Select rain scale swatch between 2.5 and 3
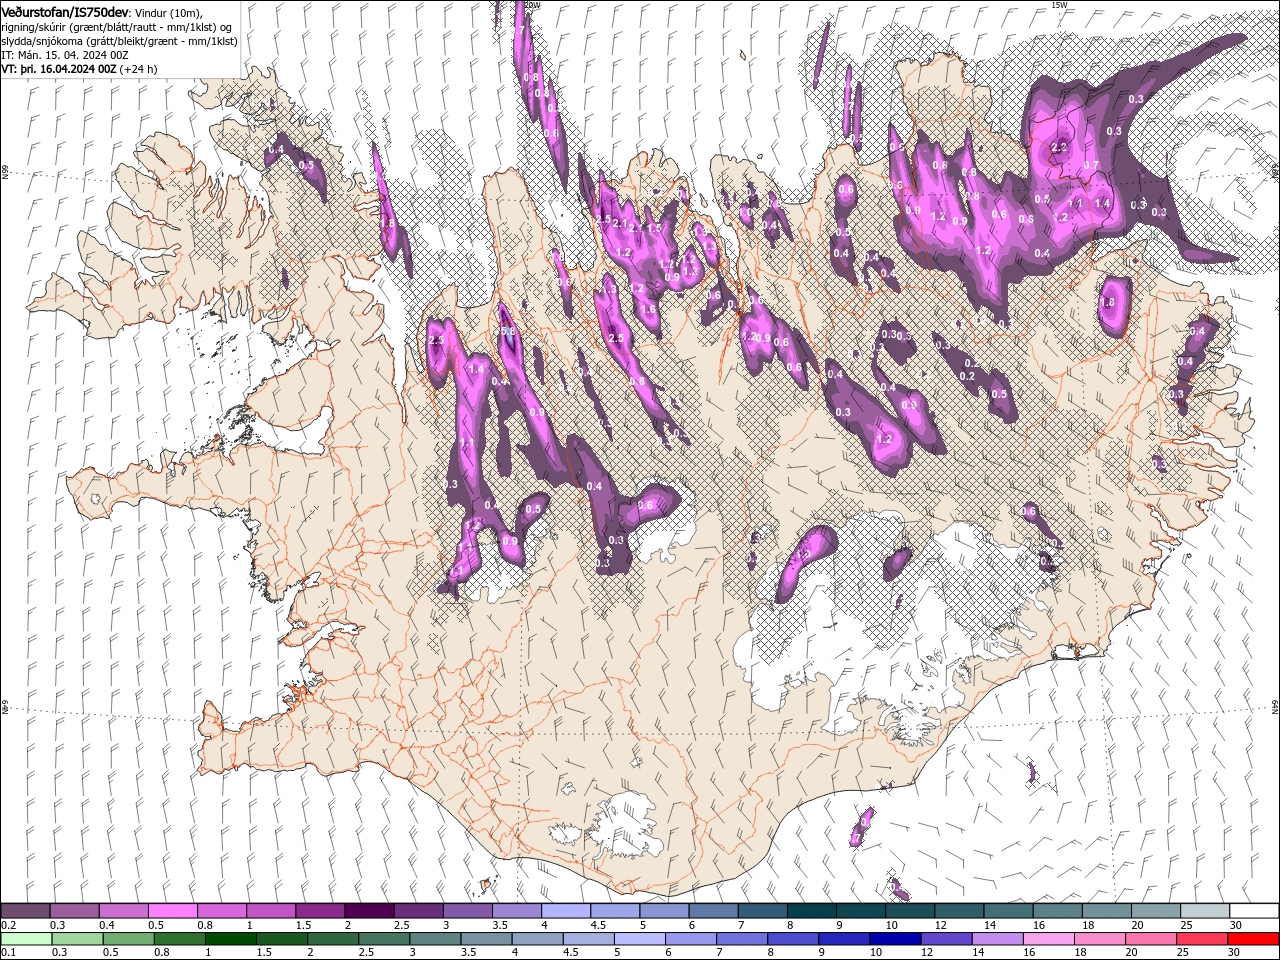 tap(383, 938)
